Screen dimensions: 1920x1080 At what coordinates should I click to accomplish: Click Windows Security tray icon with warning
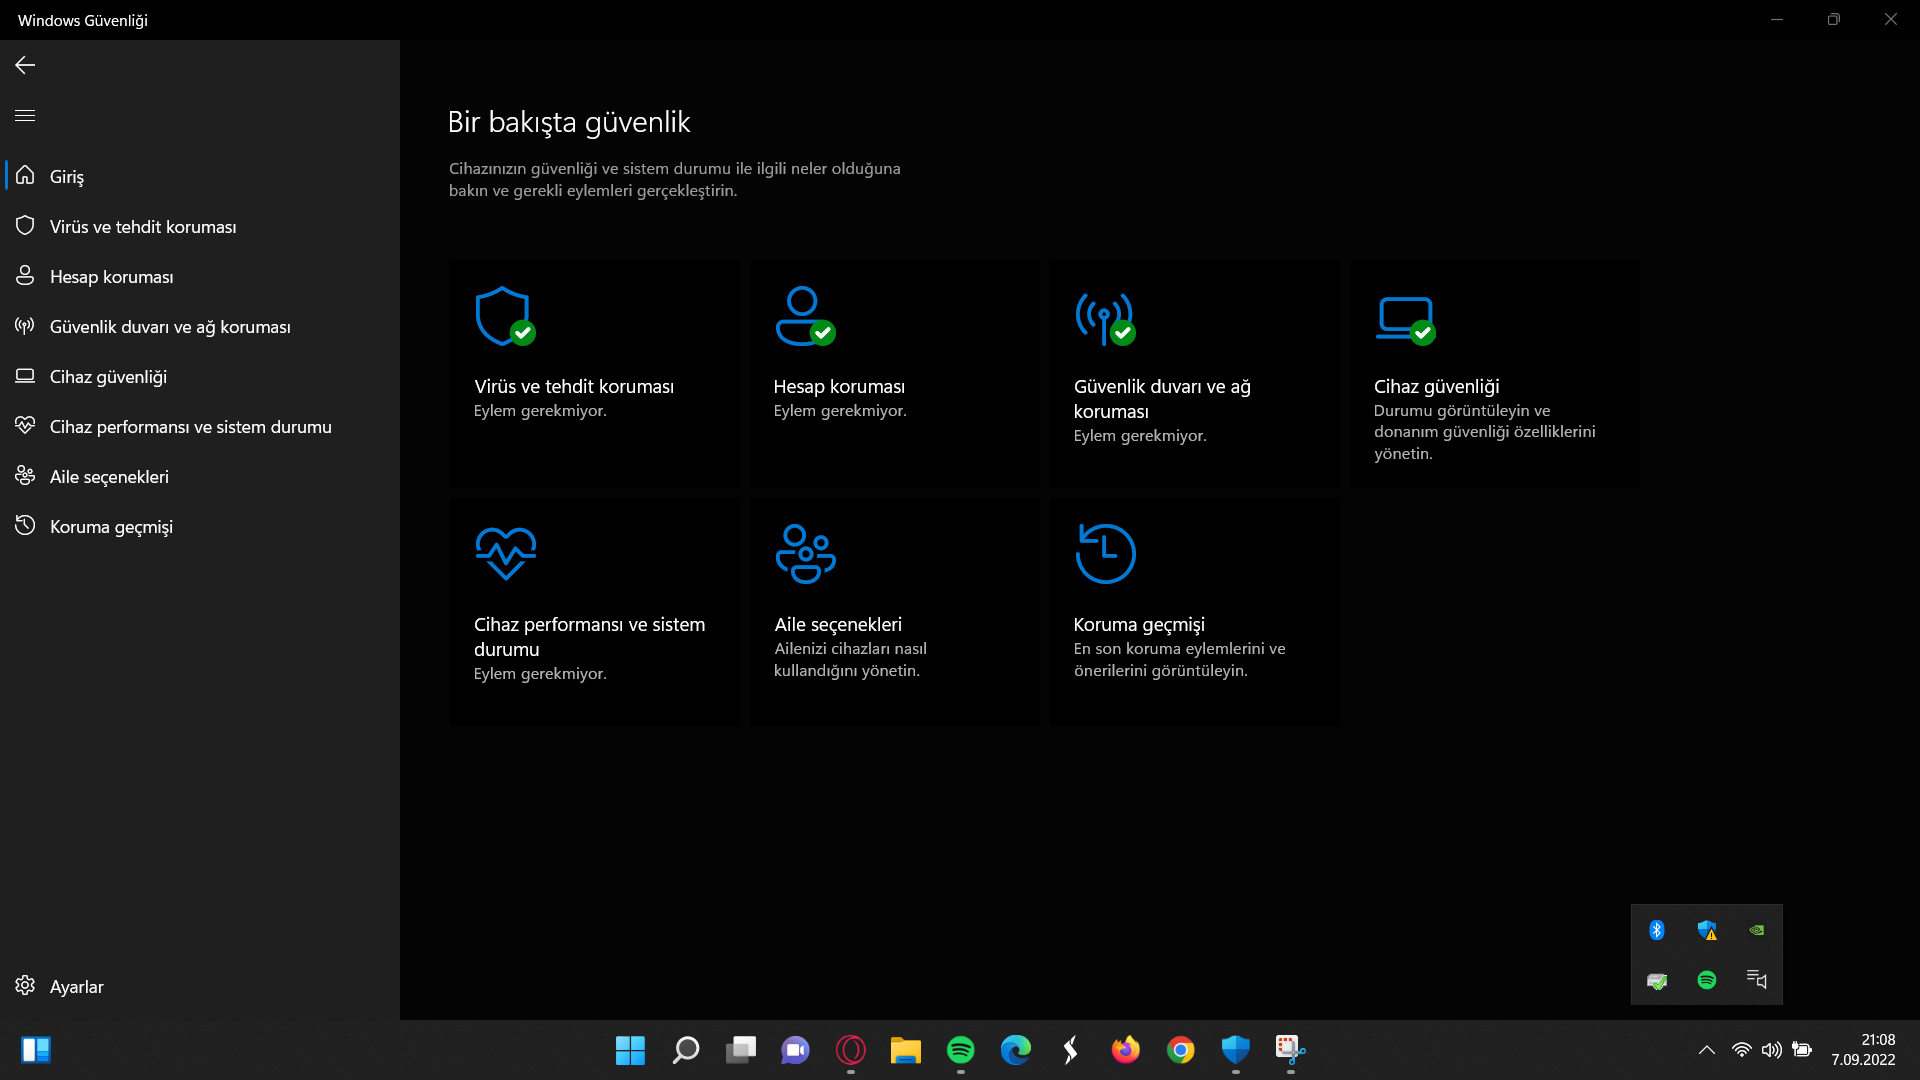click(x=1707, y=931)
